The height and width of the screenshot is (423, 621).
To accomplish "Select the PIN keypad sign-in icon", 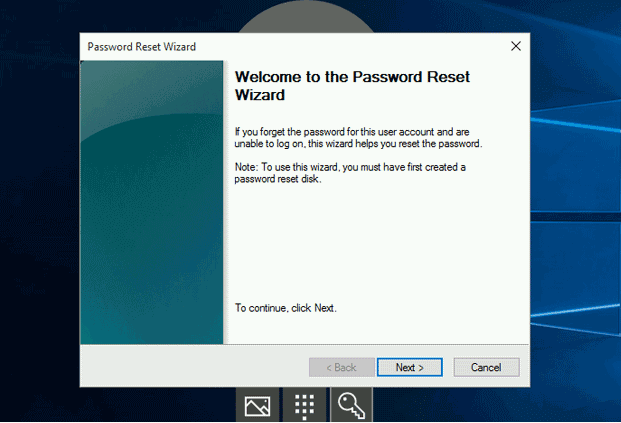I will point(305,405).
